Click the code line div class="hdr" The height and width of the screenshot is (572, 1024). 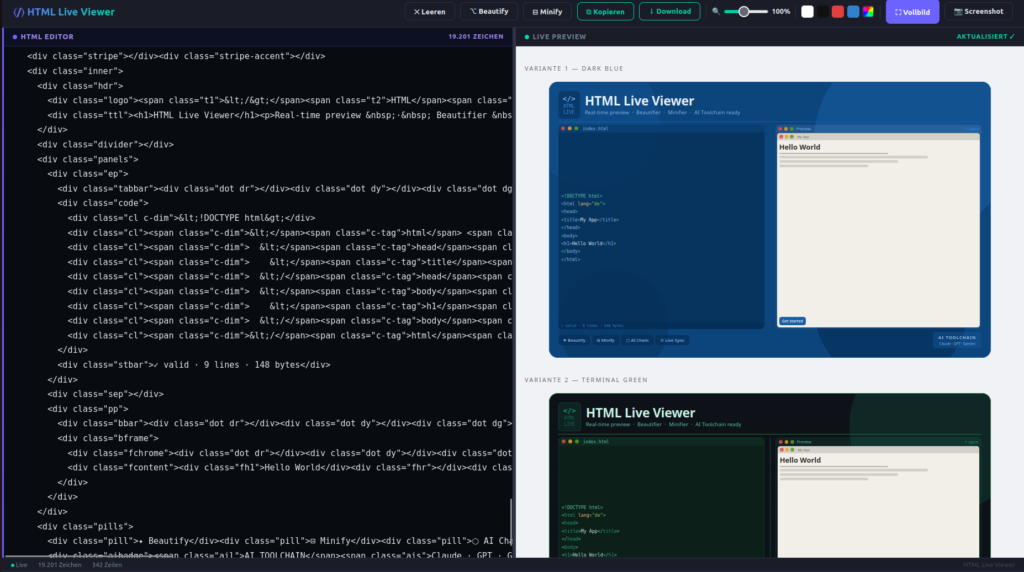click(80, 86)
